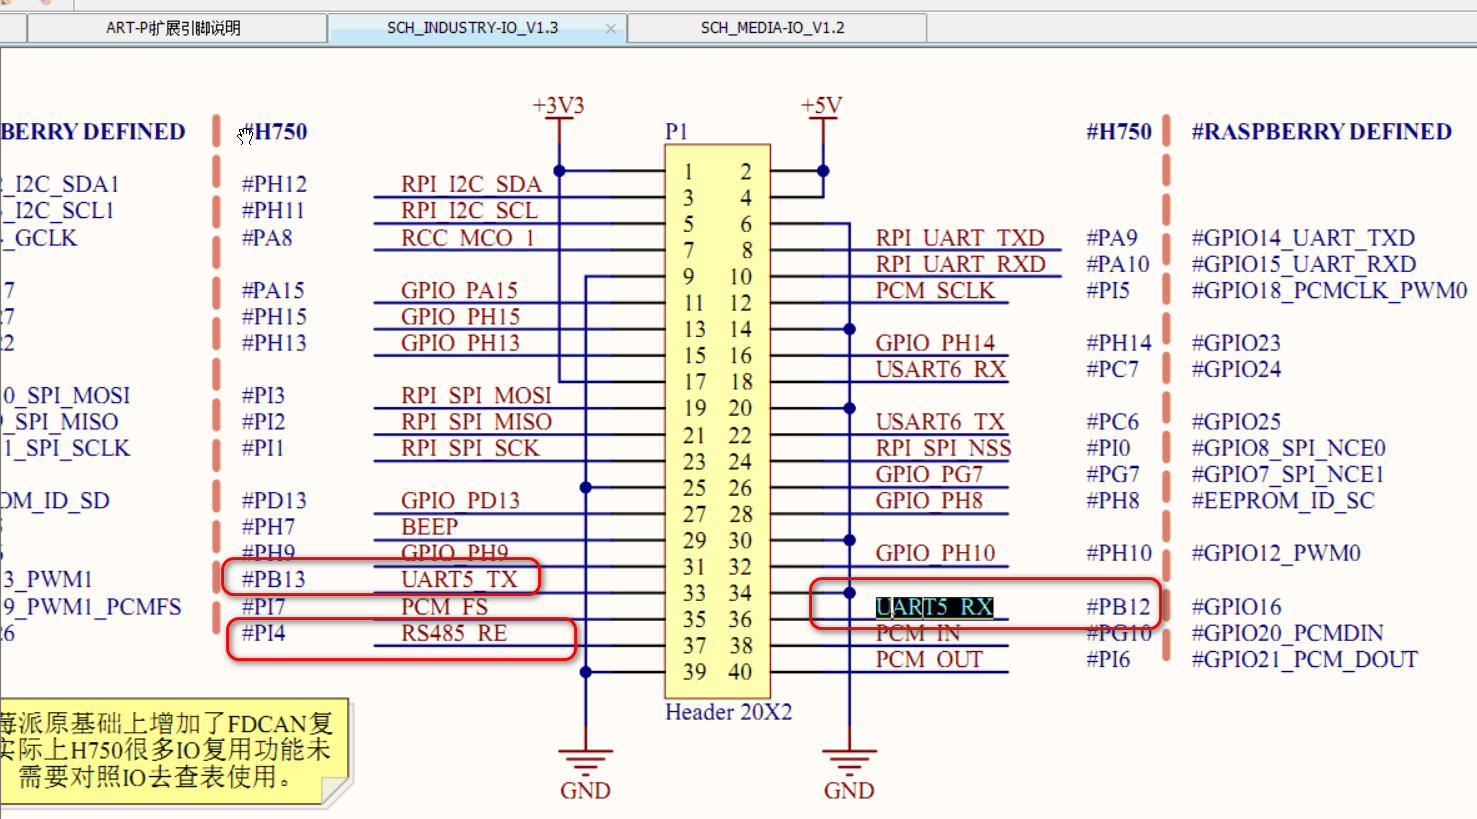Select the RS485_RE net label
Screen dimensions: 1477x819
pos(455,634)
